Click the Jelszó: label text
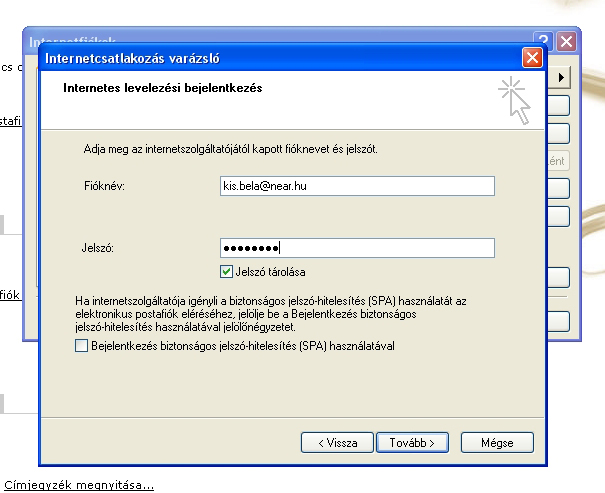The width and height of the screenshot is (605, 493). pyautogui.click(x=101, y=249)
